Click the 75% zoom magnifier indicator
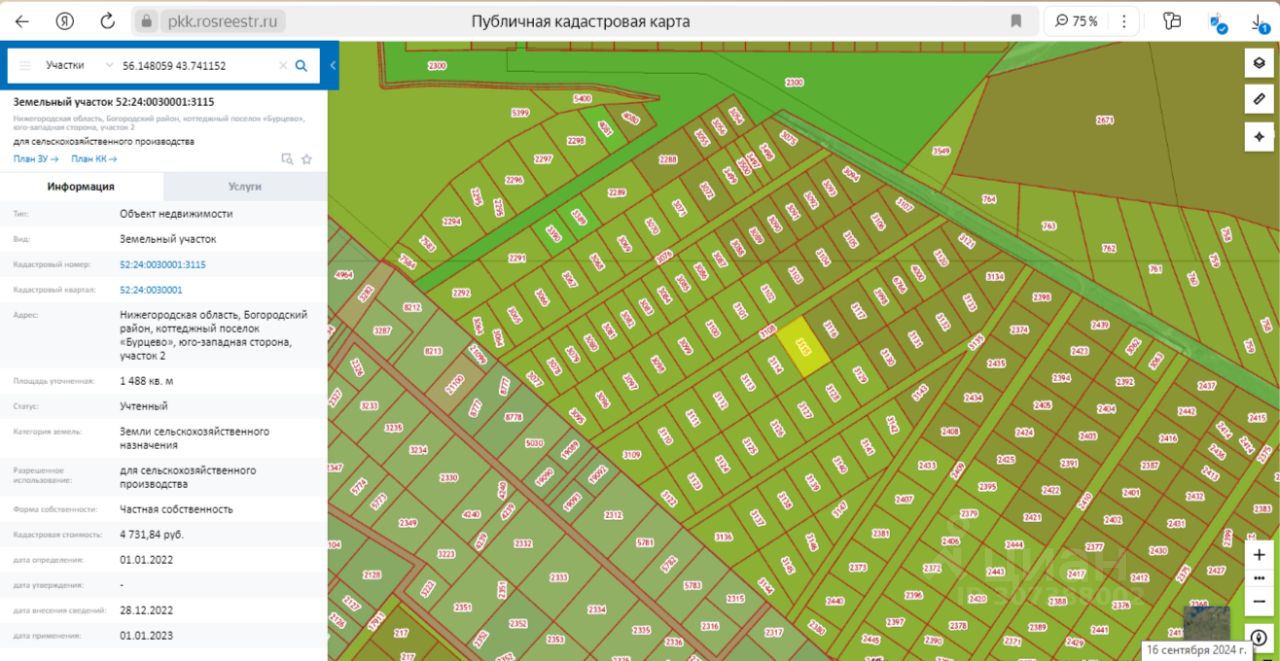 (x=1075, y=21)
